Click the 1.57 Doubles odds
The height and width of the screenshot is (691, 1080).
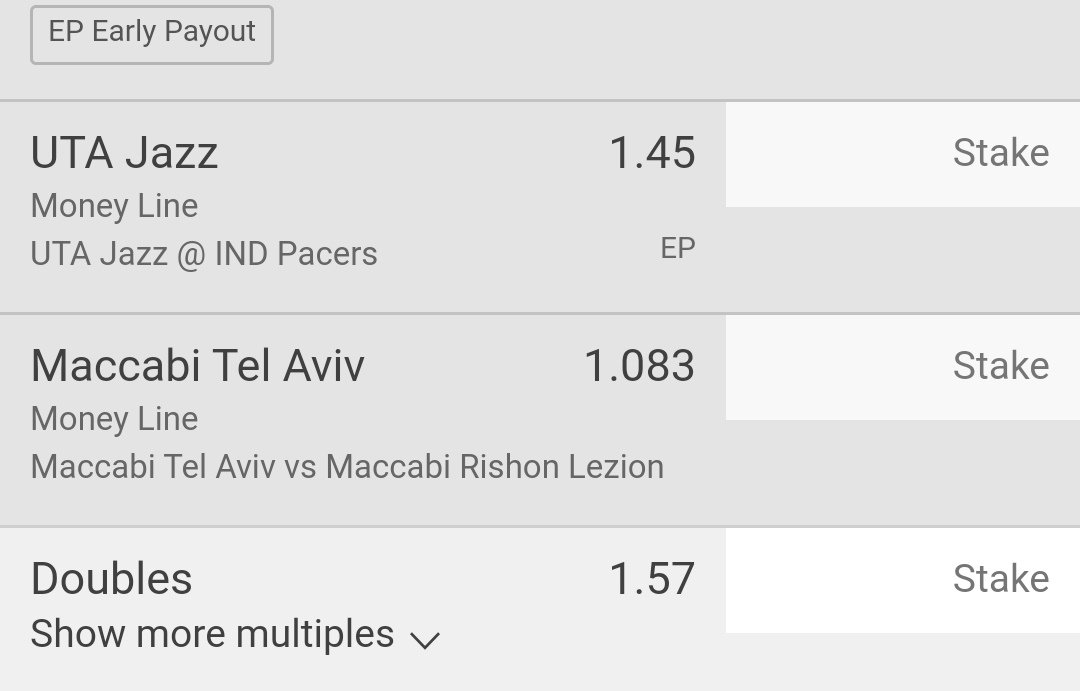tap(652, 579)
